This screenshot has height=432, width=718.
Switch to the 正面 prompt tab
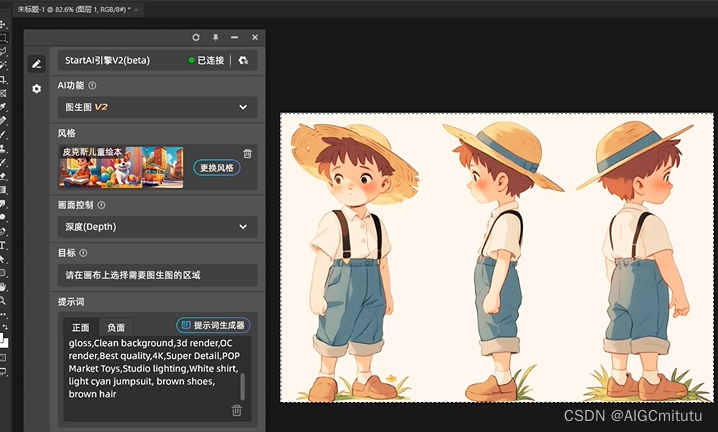(x=81, y=327)
